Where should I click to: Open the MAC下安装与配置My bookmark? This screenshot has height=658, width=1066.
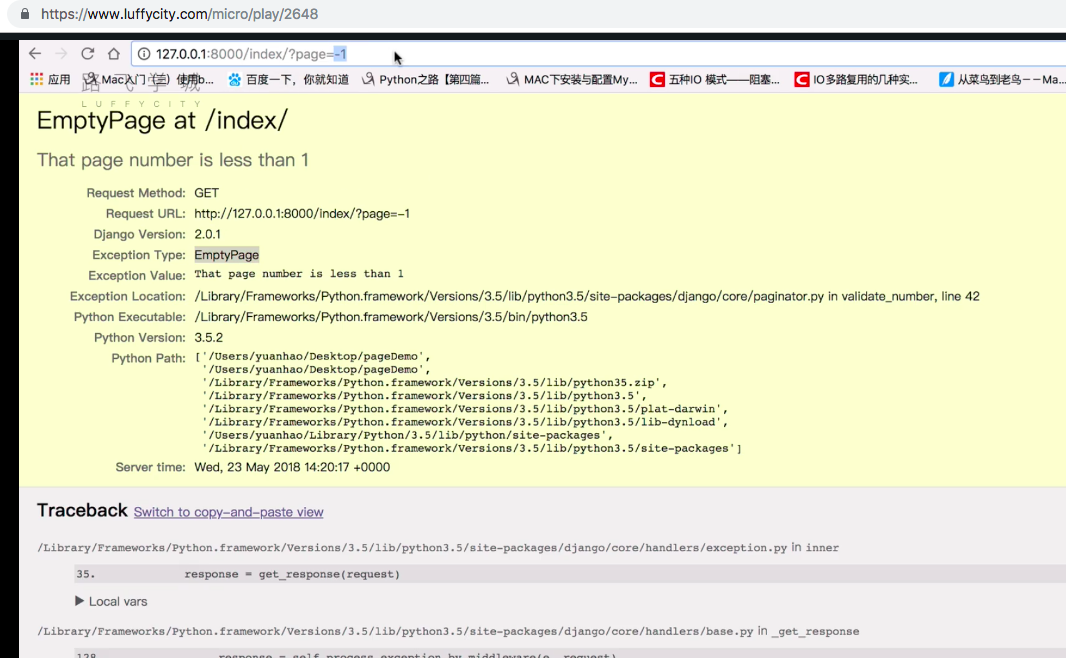click(572, 80)
